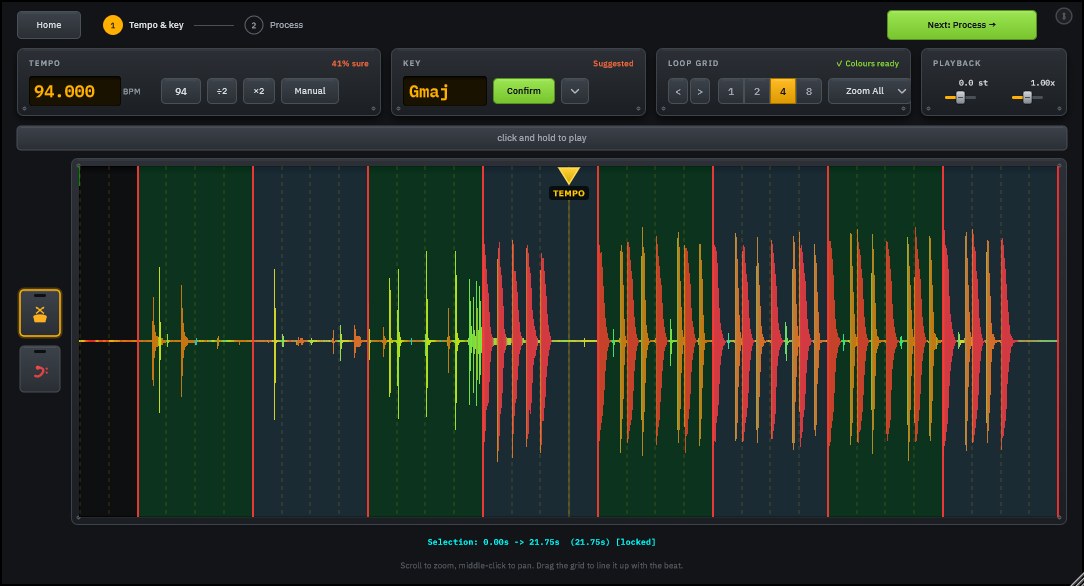
Task: Open the Zoom All dropdown
Action: [x=870, y=91]
